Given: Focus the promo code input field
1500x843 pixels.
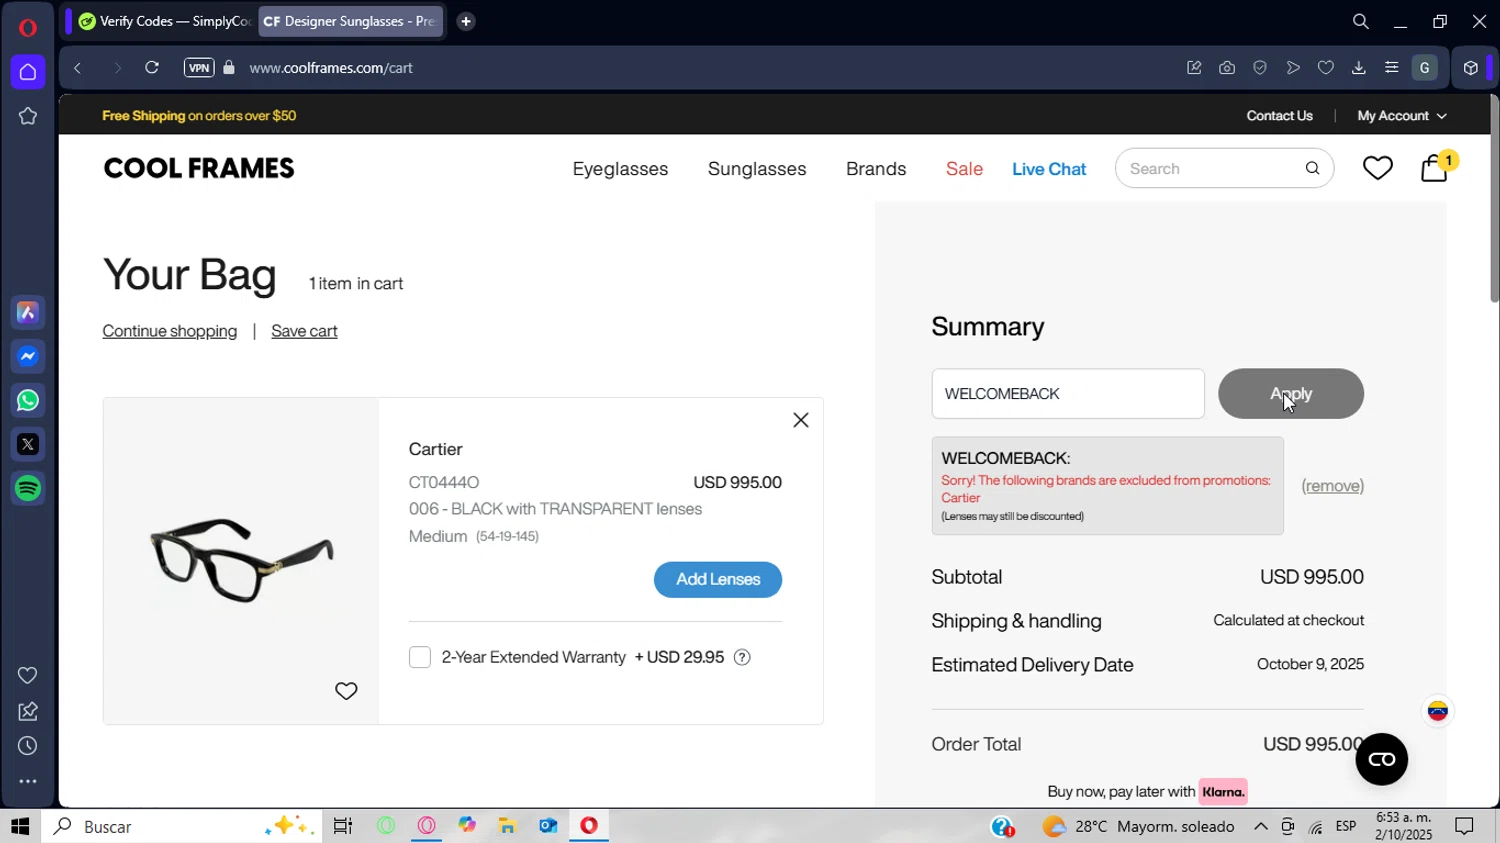Looking at the screenshot, I should tap(1068, 394).
